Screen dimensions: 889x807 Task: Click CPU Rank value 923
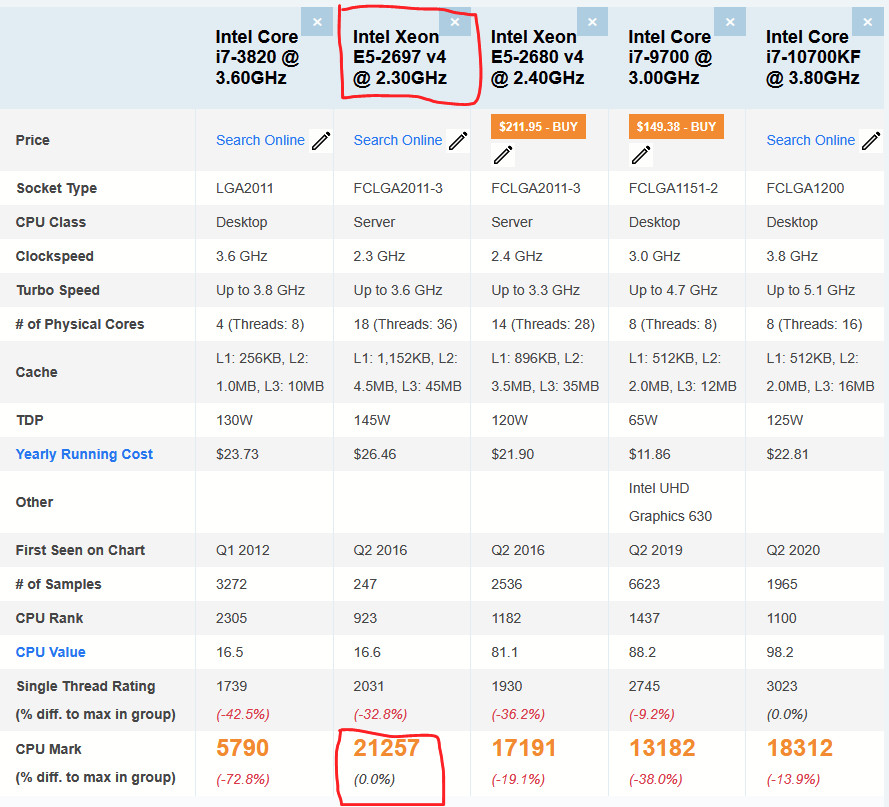coord(365,618)
